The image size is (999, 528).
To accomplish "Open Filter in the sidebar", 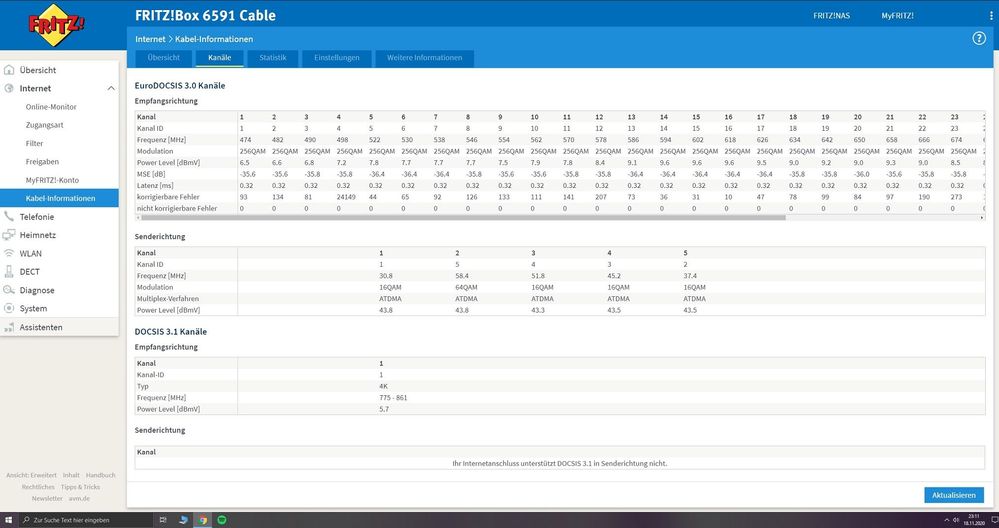I will click(x=34, y=144).
